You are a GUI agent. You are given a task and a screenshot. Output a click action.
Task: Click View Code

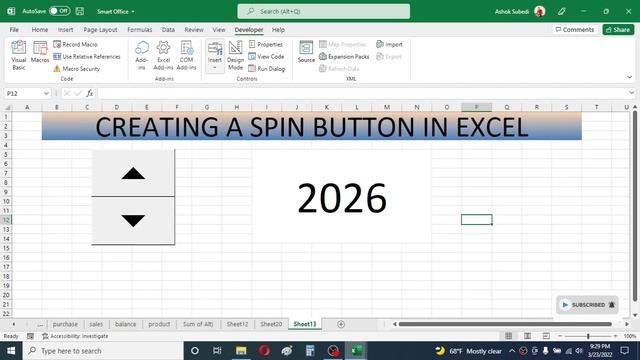coord(267,56)
